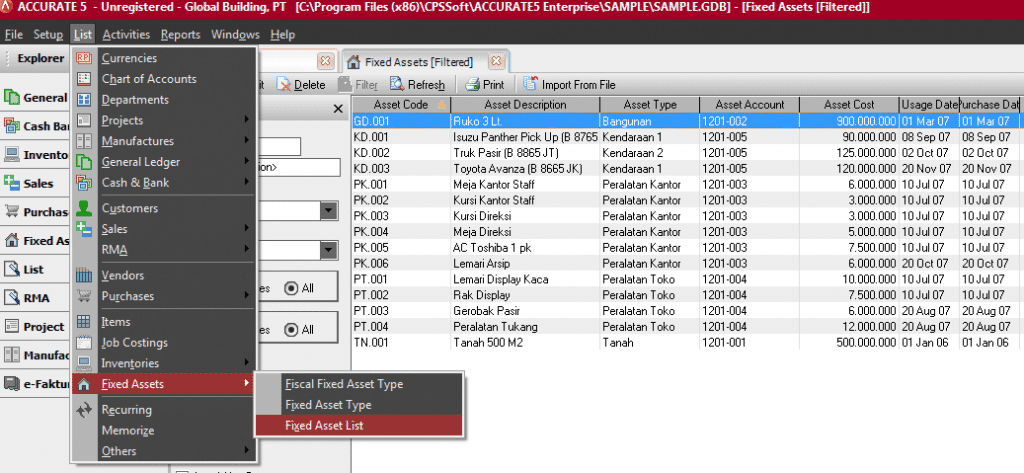Expand the Sales submenu
This screenshot has height=473, width=1024.
[247, 228]
